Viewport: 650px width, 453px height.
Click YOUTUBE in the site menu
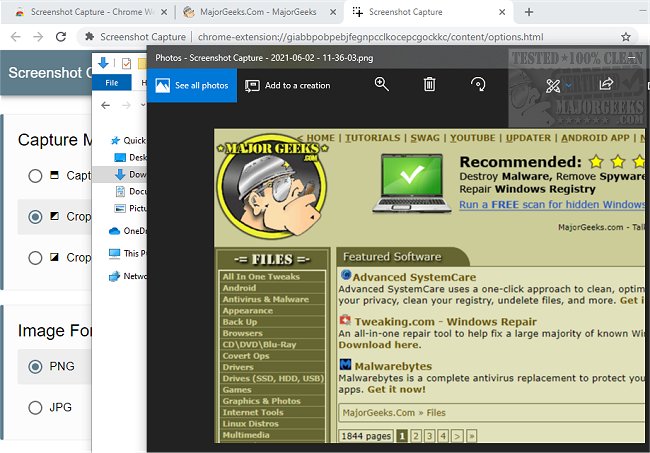[x=473, y=138]
